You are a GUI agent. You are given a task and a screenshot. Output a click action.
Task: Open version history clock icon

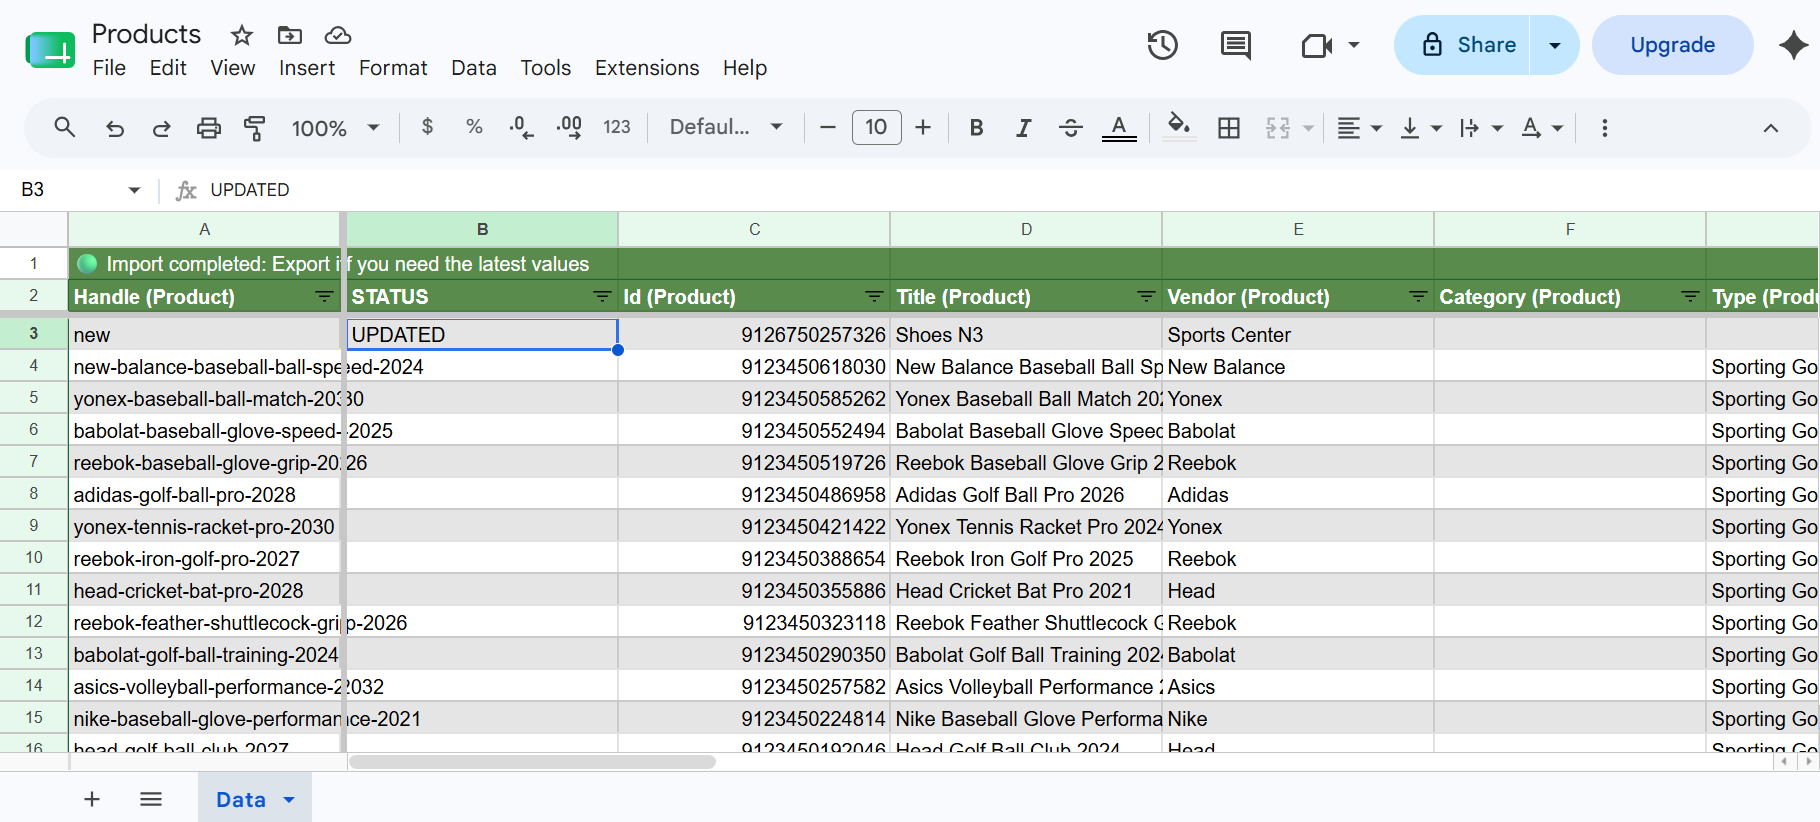coord(1163,45)
